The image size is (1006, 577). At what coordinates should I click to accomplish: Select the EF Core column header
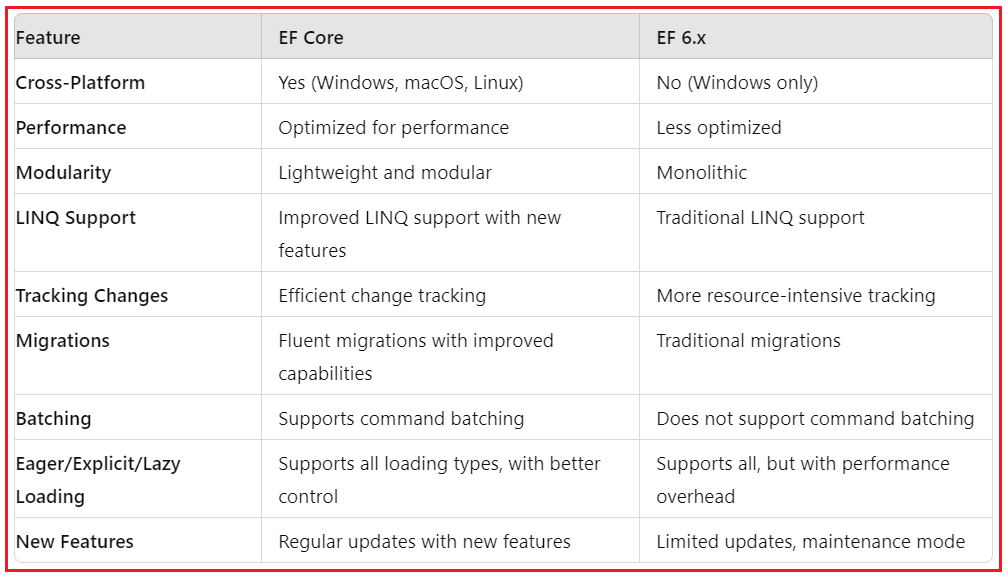(311, 38)
